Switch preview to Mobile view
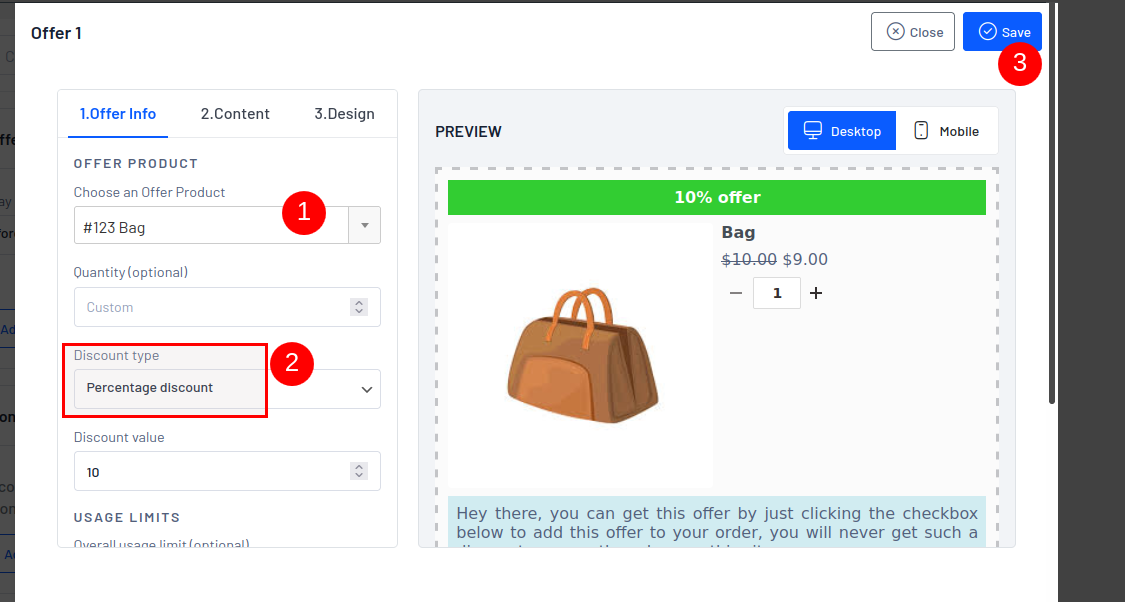Screen dimensions: 1125x602 946,131
